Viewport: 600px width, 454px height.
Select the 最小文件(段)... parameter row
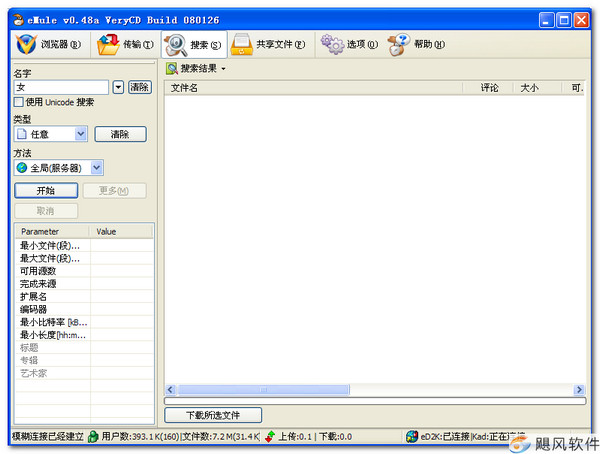coord(84,245)
